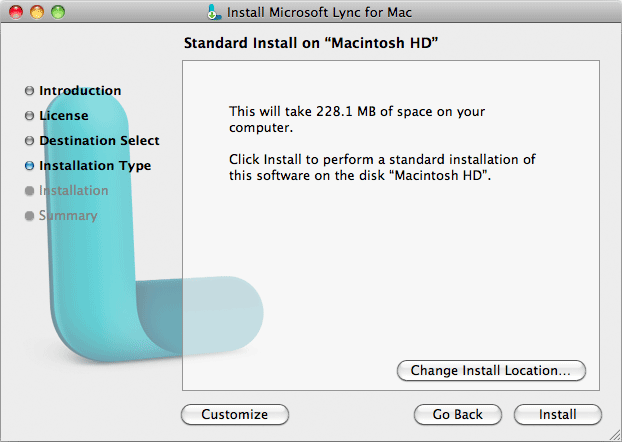Click text "This will take 228.1 MB"
This screenshot has height=442, width=622.
click(302, 111)
